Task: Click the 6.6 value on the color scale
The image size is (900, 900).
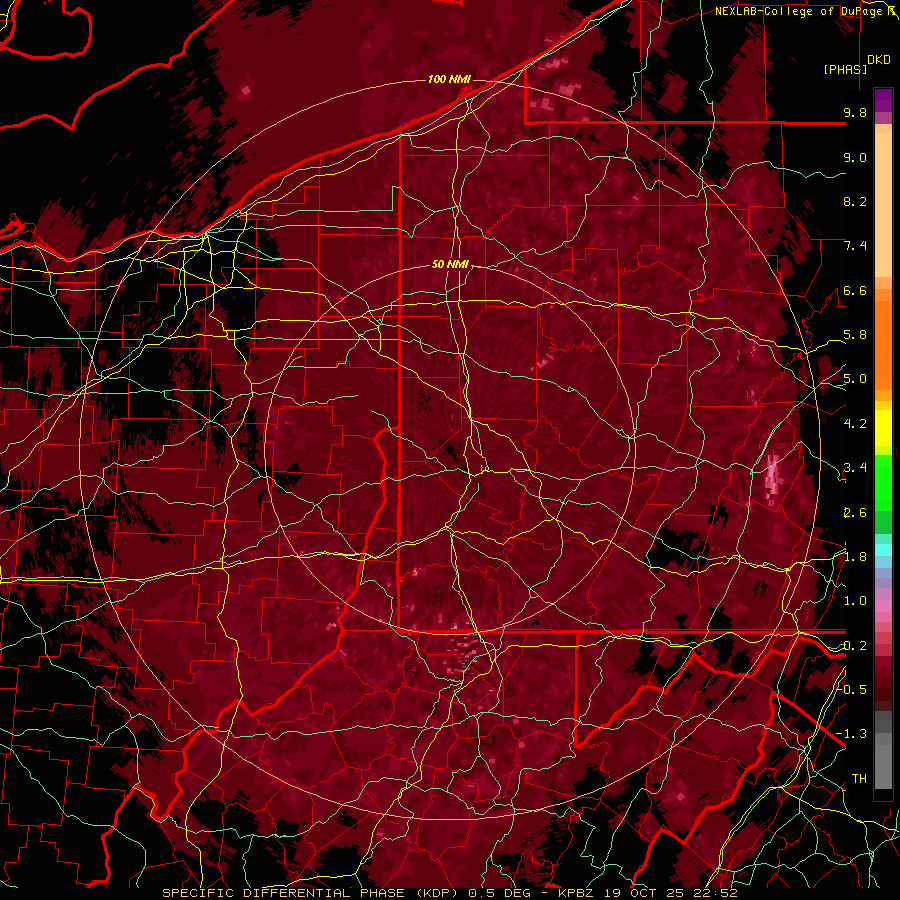Action: point(855,290)
